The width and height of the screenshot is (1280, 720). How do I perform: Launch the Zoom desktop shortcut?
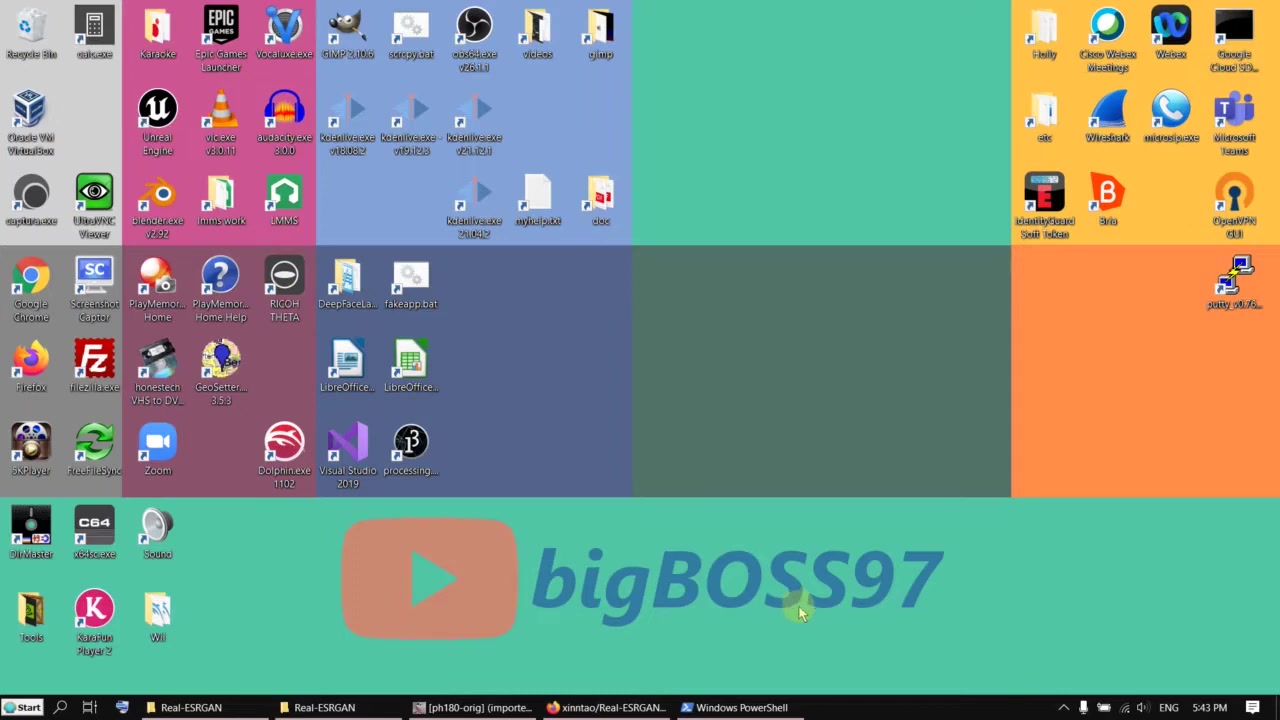157,450
